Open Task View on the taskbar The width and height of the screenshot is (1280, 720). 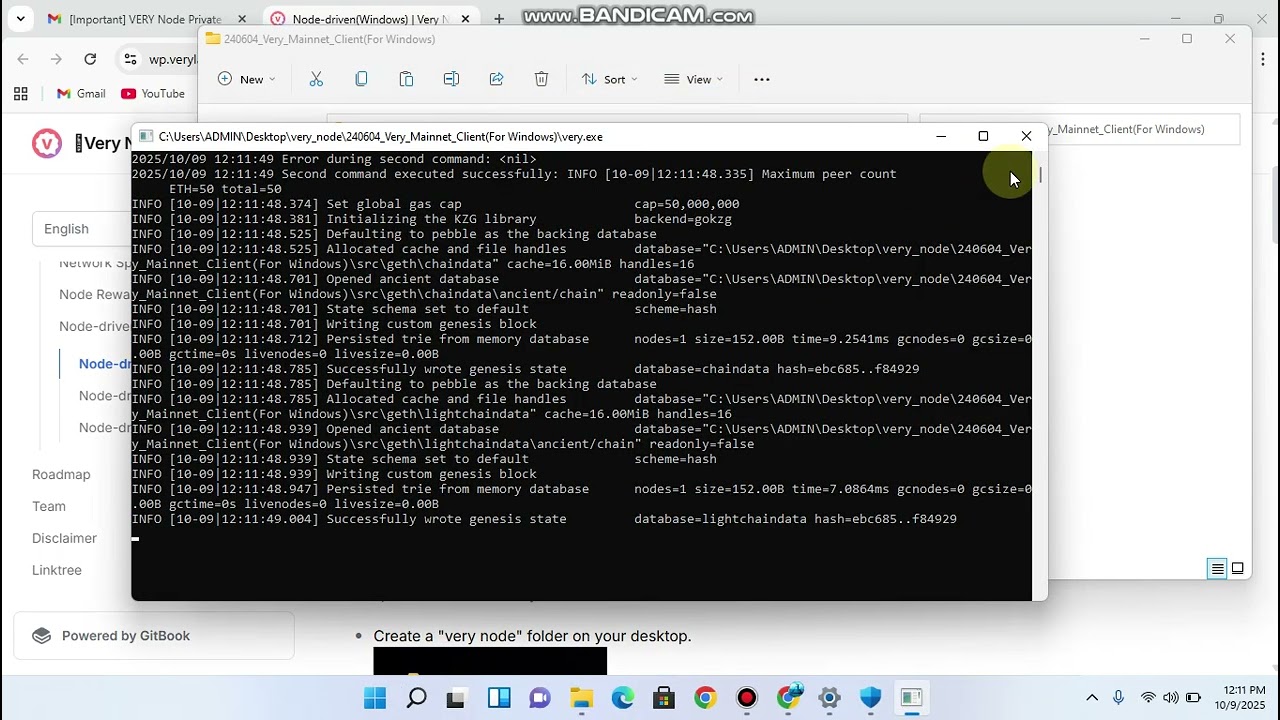(x=457, y=698)
